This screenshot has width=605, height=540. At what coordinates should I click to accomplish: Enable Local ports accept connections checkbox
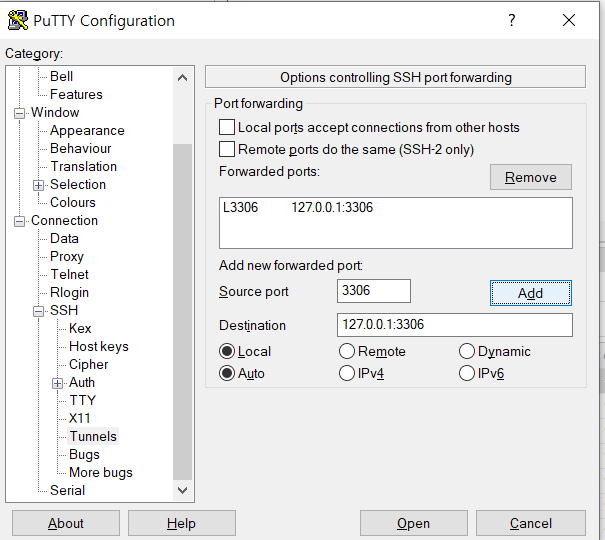(x=227, y=127)
